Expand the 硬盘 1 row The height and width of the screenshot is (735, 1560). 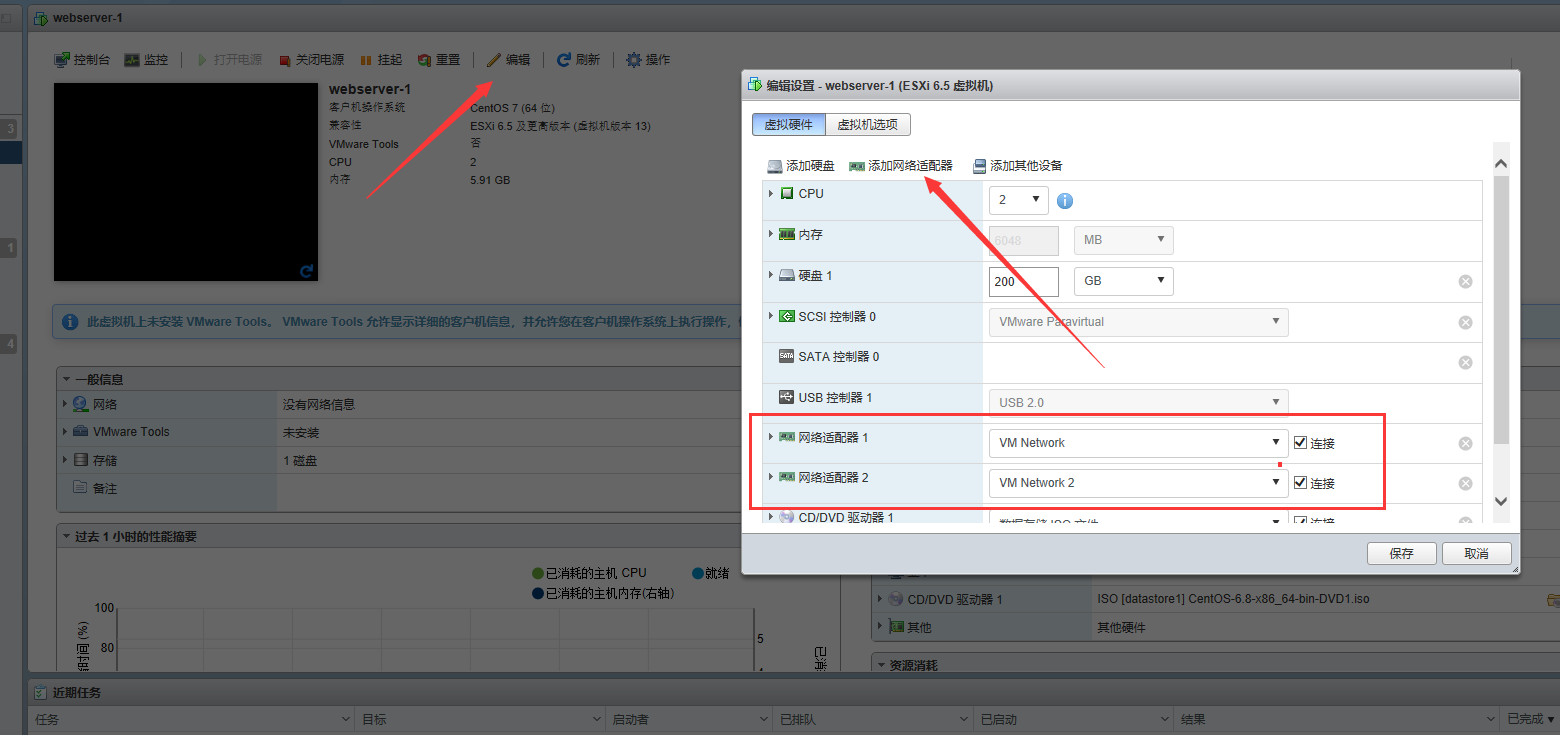tap(771, 275)
